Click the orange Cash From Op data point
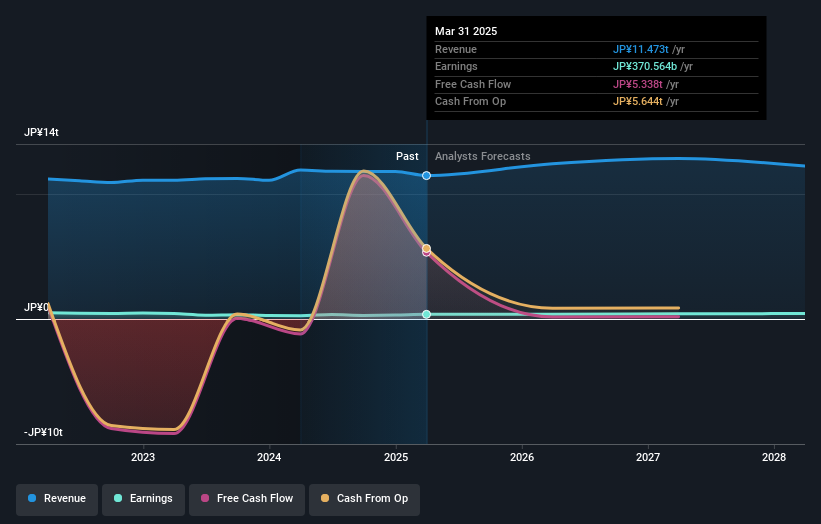Image resolution: width=821 pixels, height=524 pixels. [427, 248]
